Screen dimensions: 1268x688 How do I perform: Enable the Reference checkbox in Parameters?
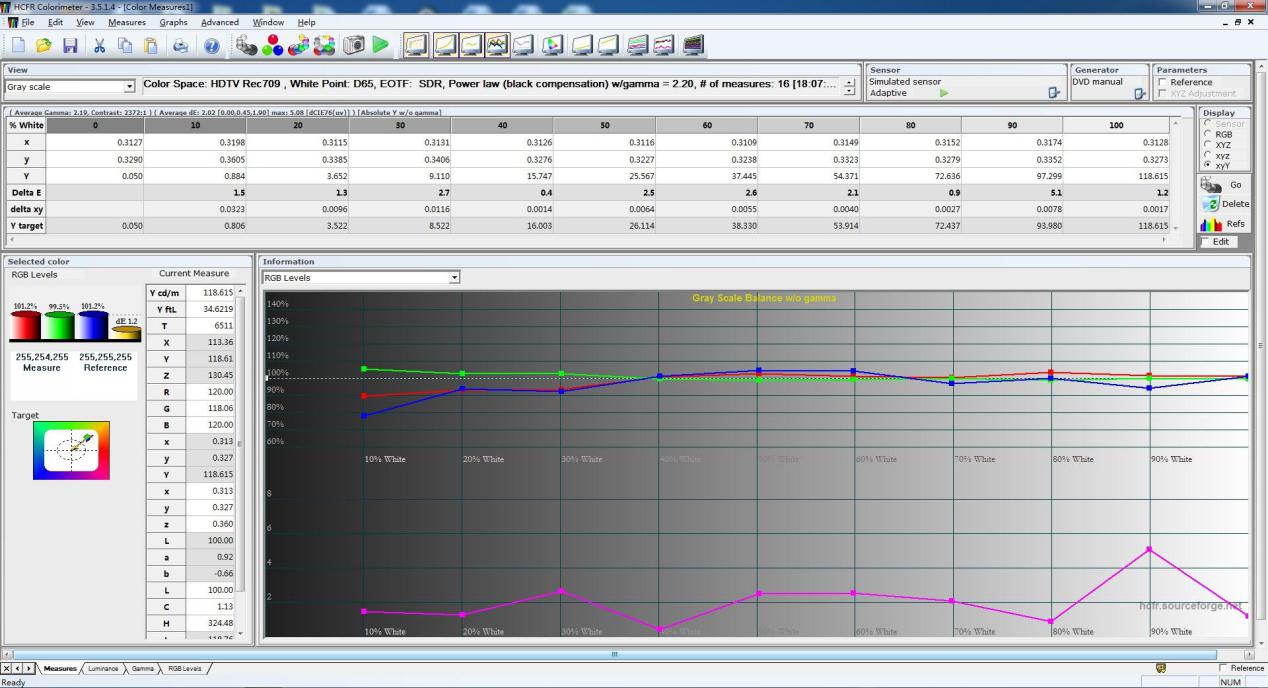coord(1161,83)
